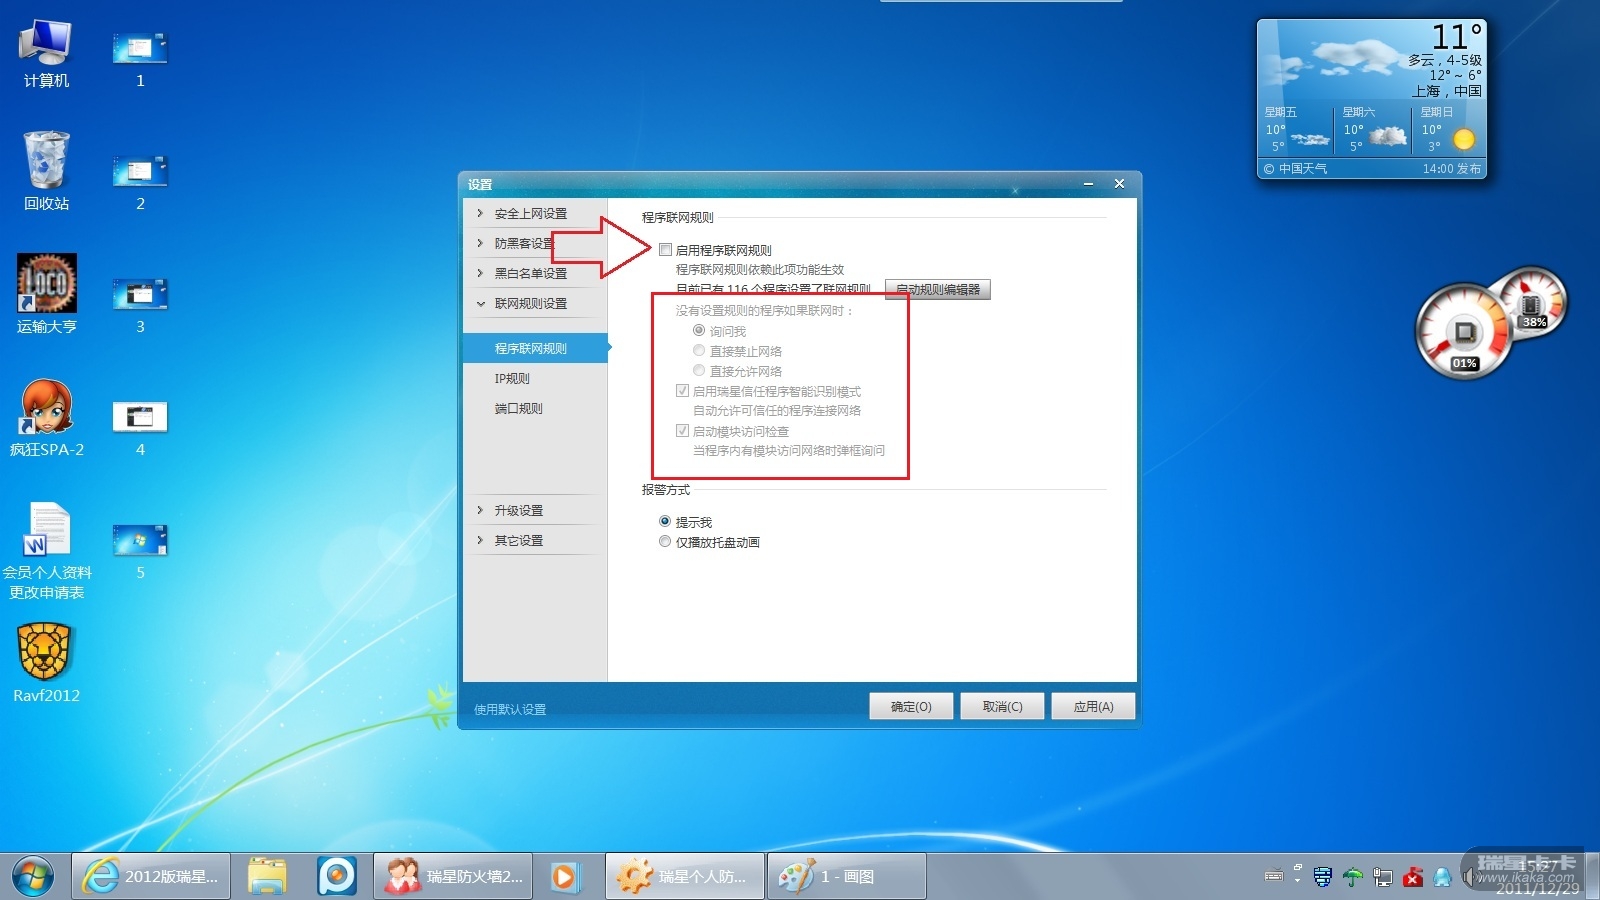
Task: Select the 直接允许网络 radio option
Action: point(699,371)
